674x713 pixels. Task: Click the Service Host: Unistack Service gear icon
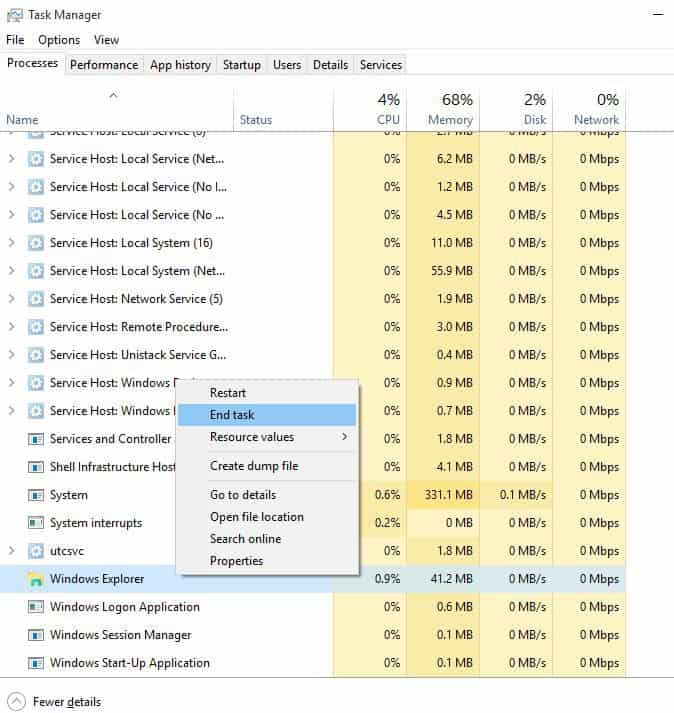pyautogui.click(x=35, y=355)
